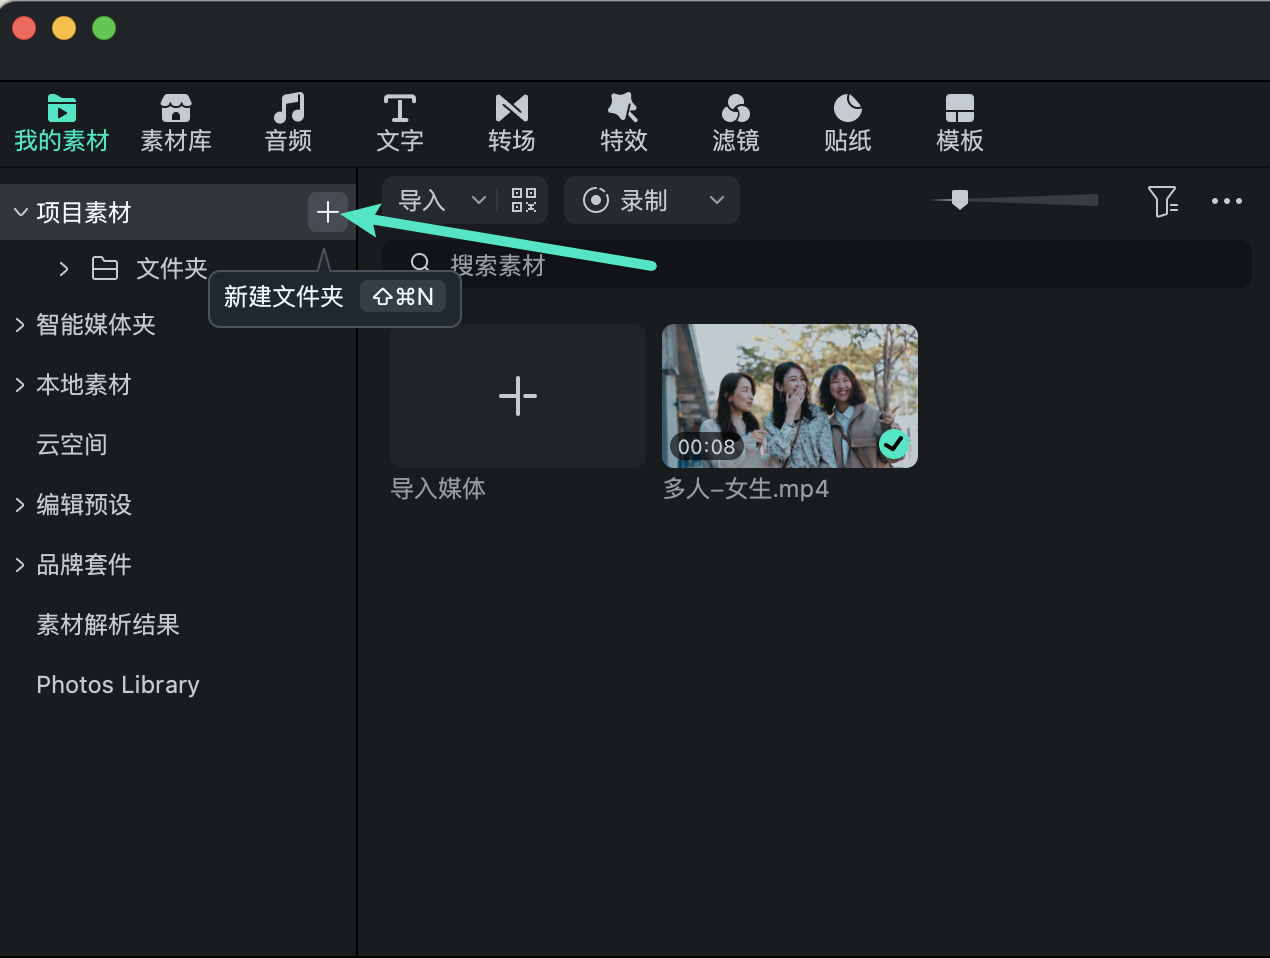Expand the 本地素材 section
The width and height of the screenshot is (1270, 958).
20,385
